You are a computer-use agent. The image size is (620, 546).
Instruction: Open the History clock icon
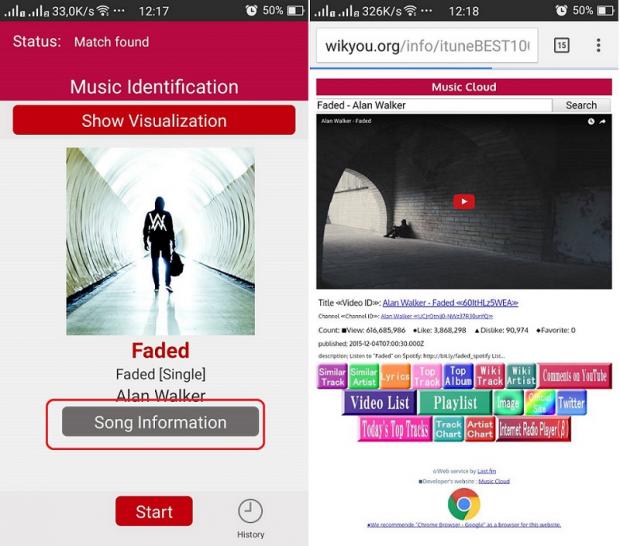pos(250,511)
